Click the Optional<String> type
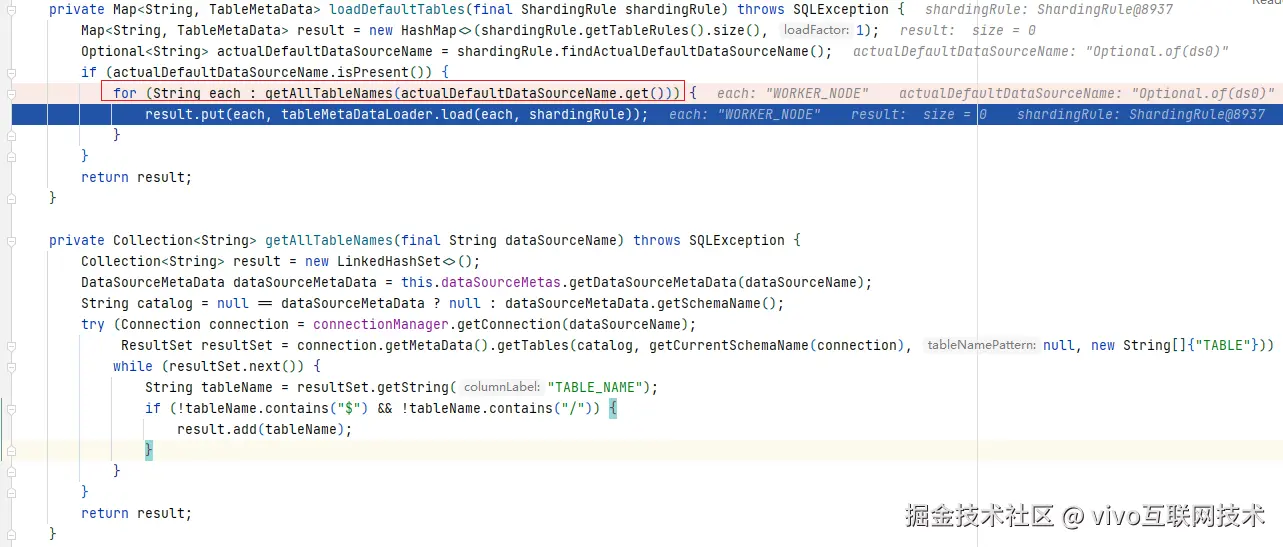The width and height of the screenshot is (1283, 547). pyautogui.click(x=145, y=51)
